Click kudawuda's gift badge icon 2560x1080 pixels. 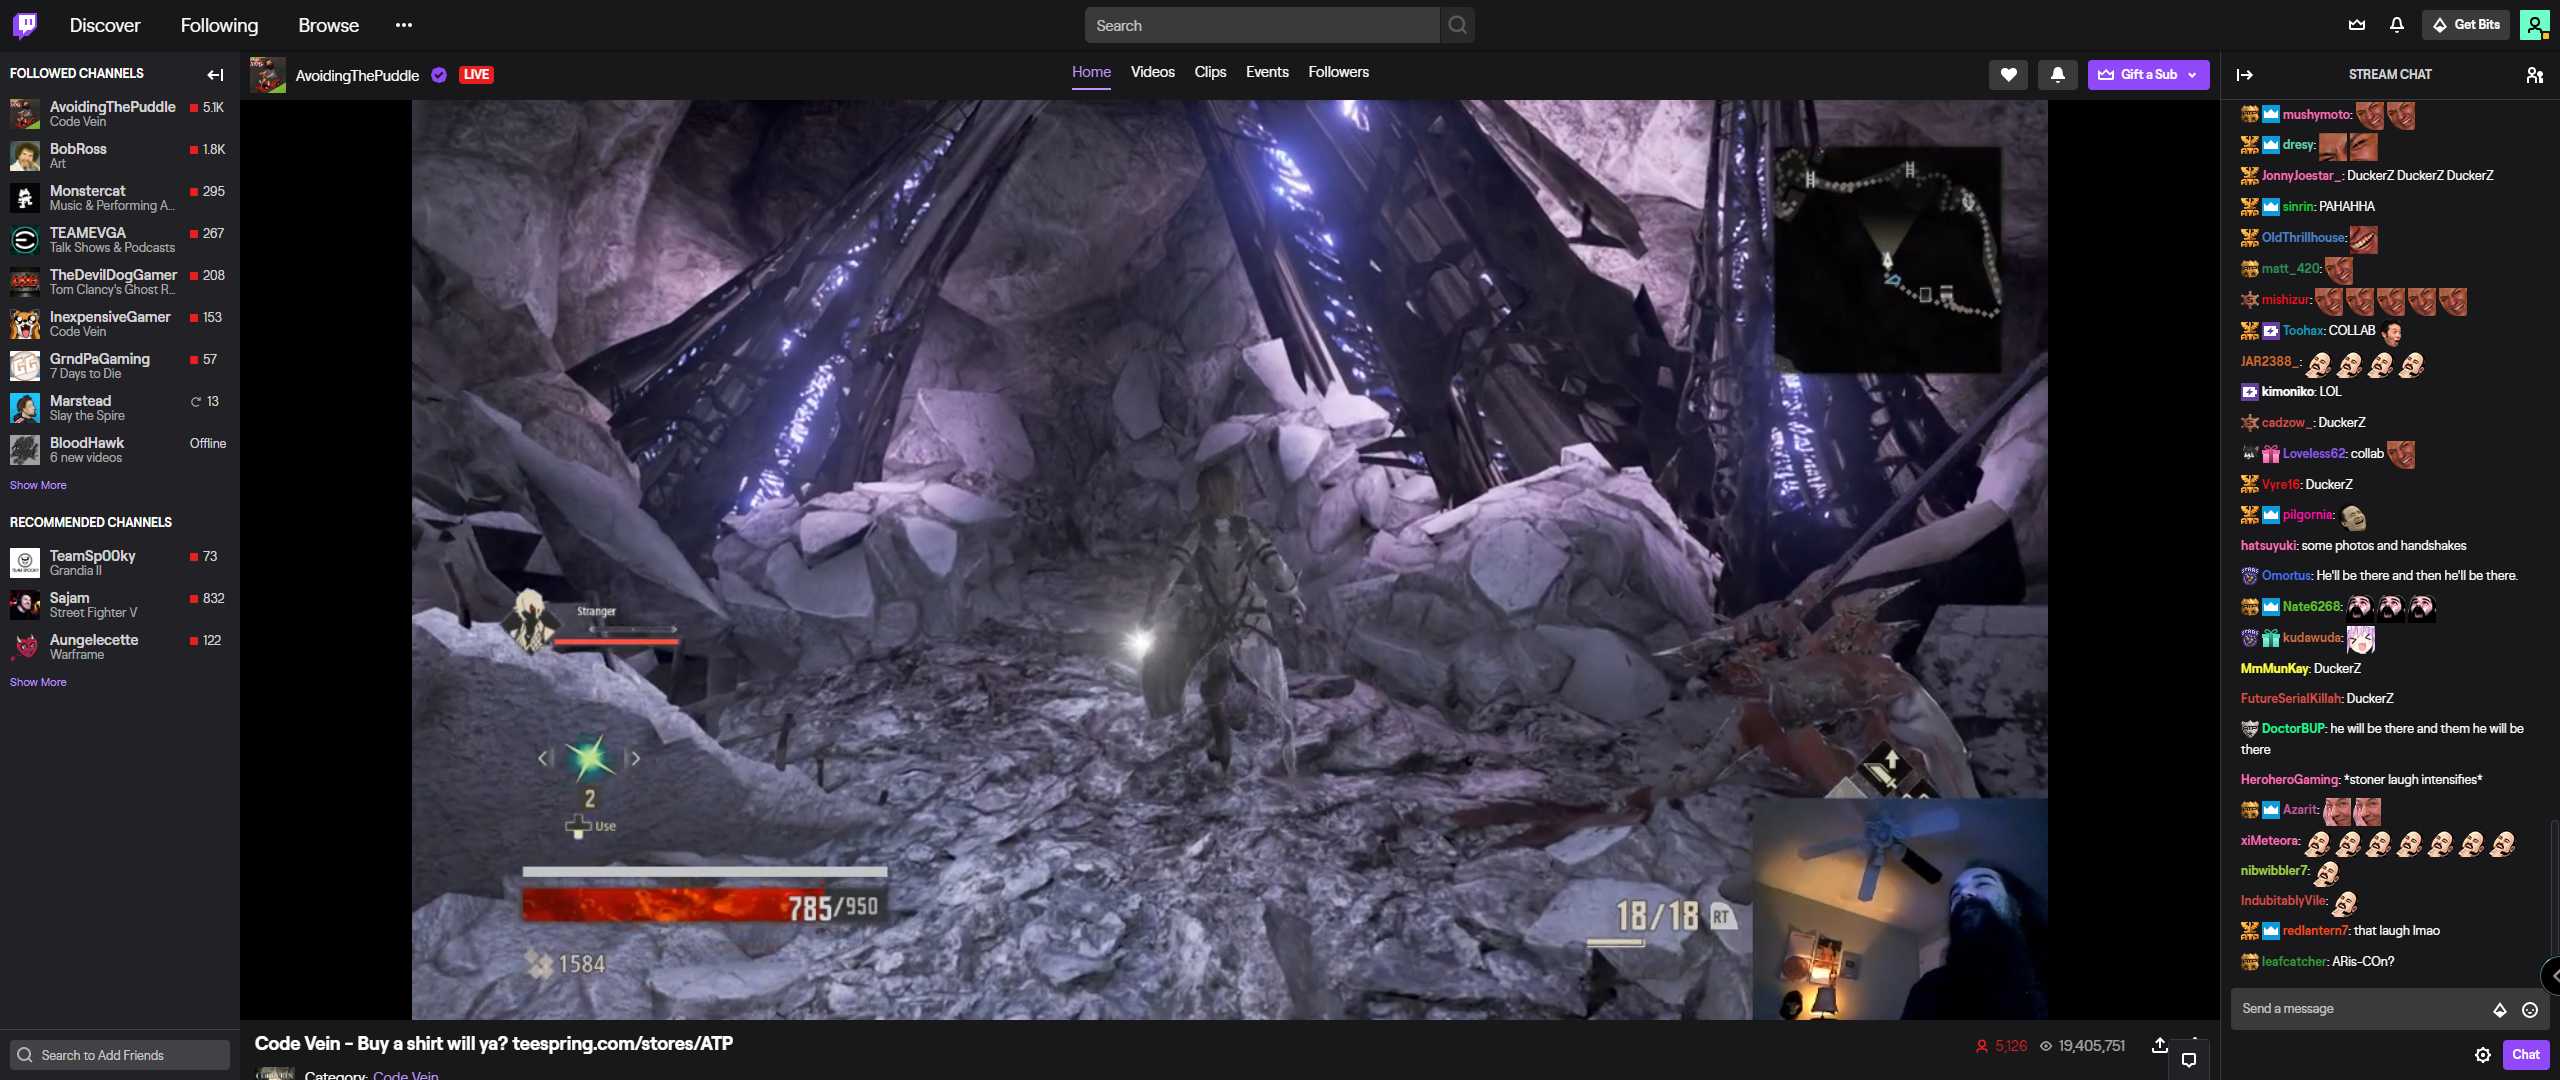[2271, 638]
